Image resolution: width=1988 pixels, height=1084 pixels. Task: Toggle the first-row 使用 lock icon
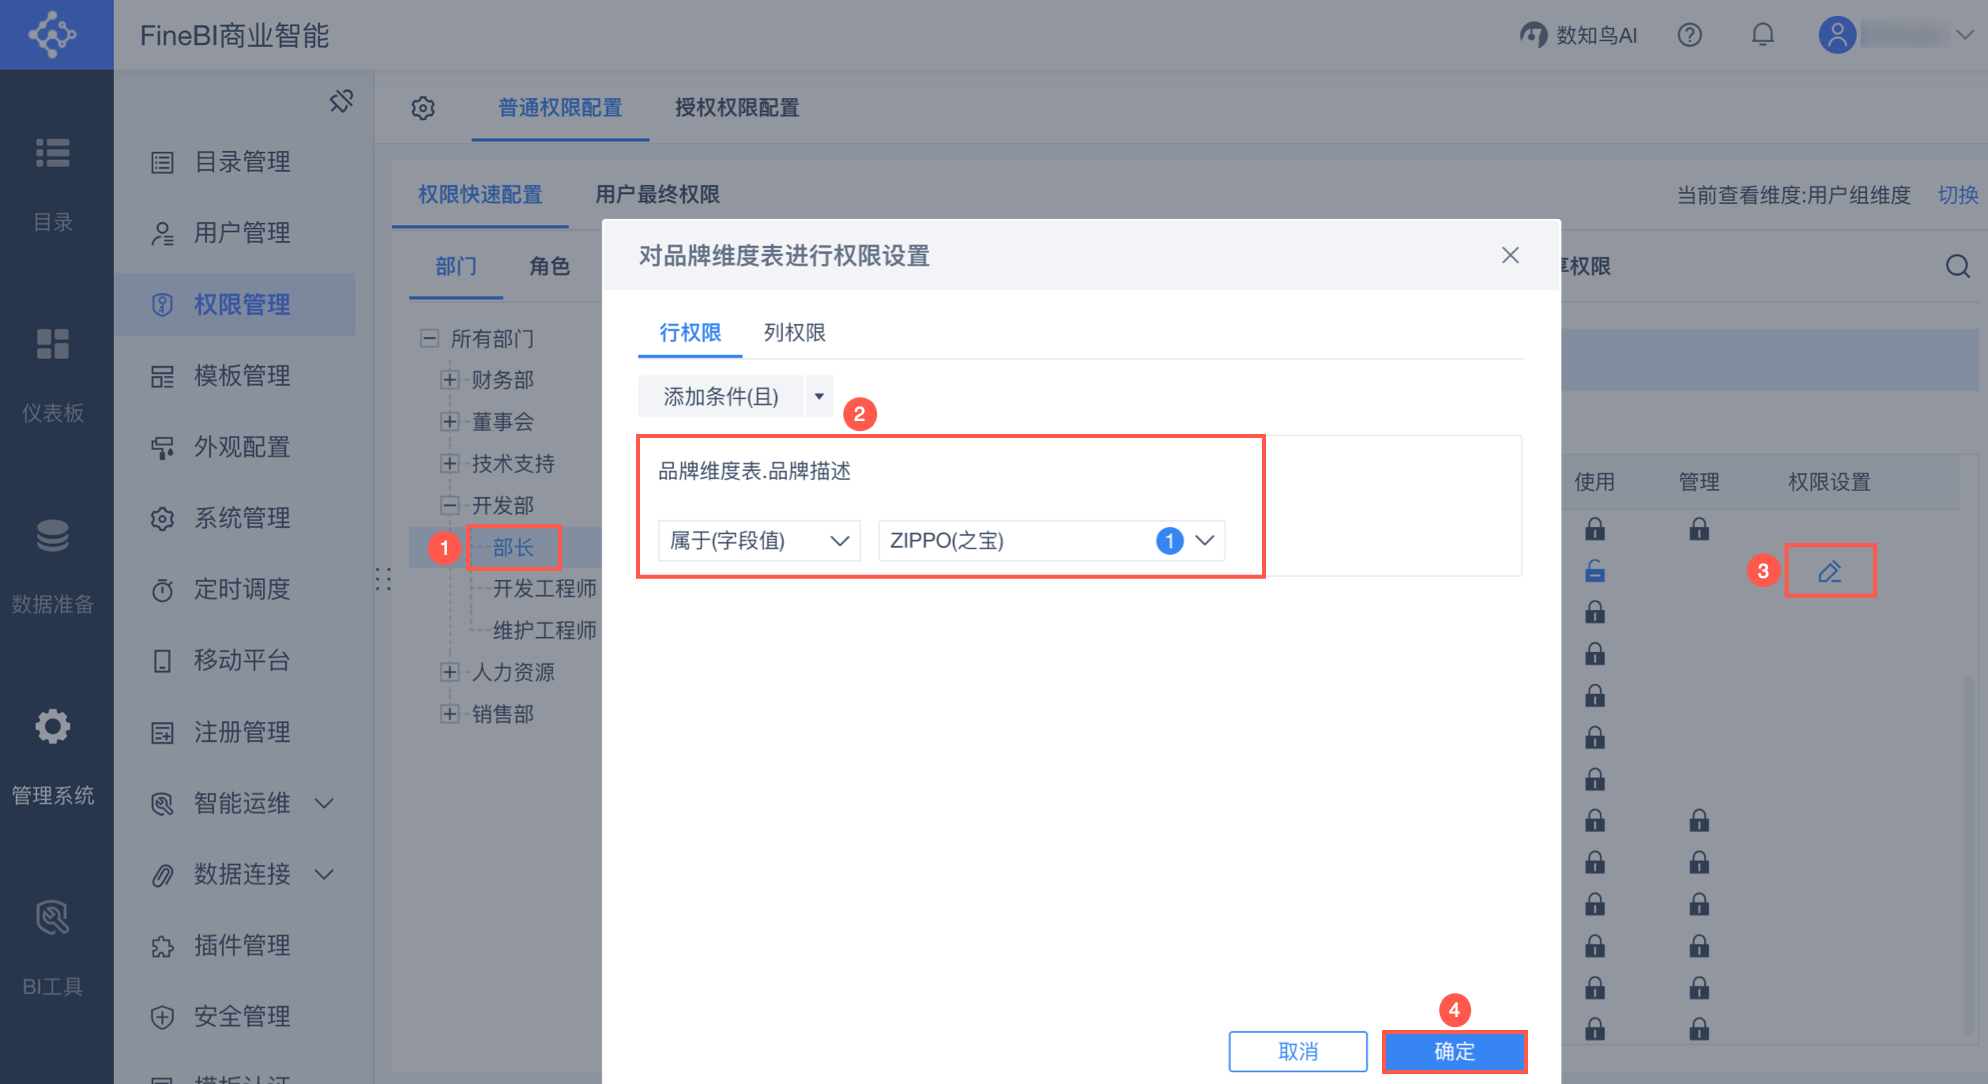pyautogui.click(x=1595, y=528)
